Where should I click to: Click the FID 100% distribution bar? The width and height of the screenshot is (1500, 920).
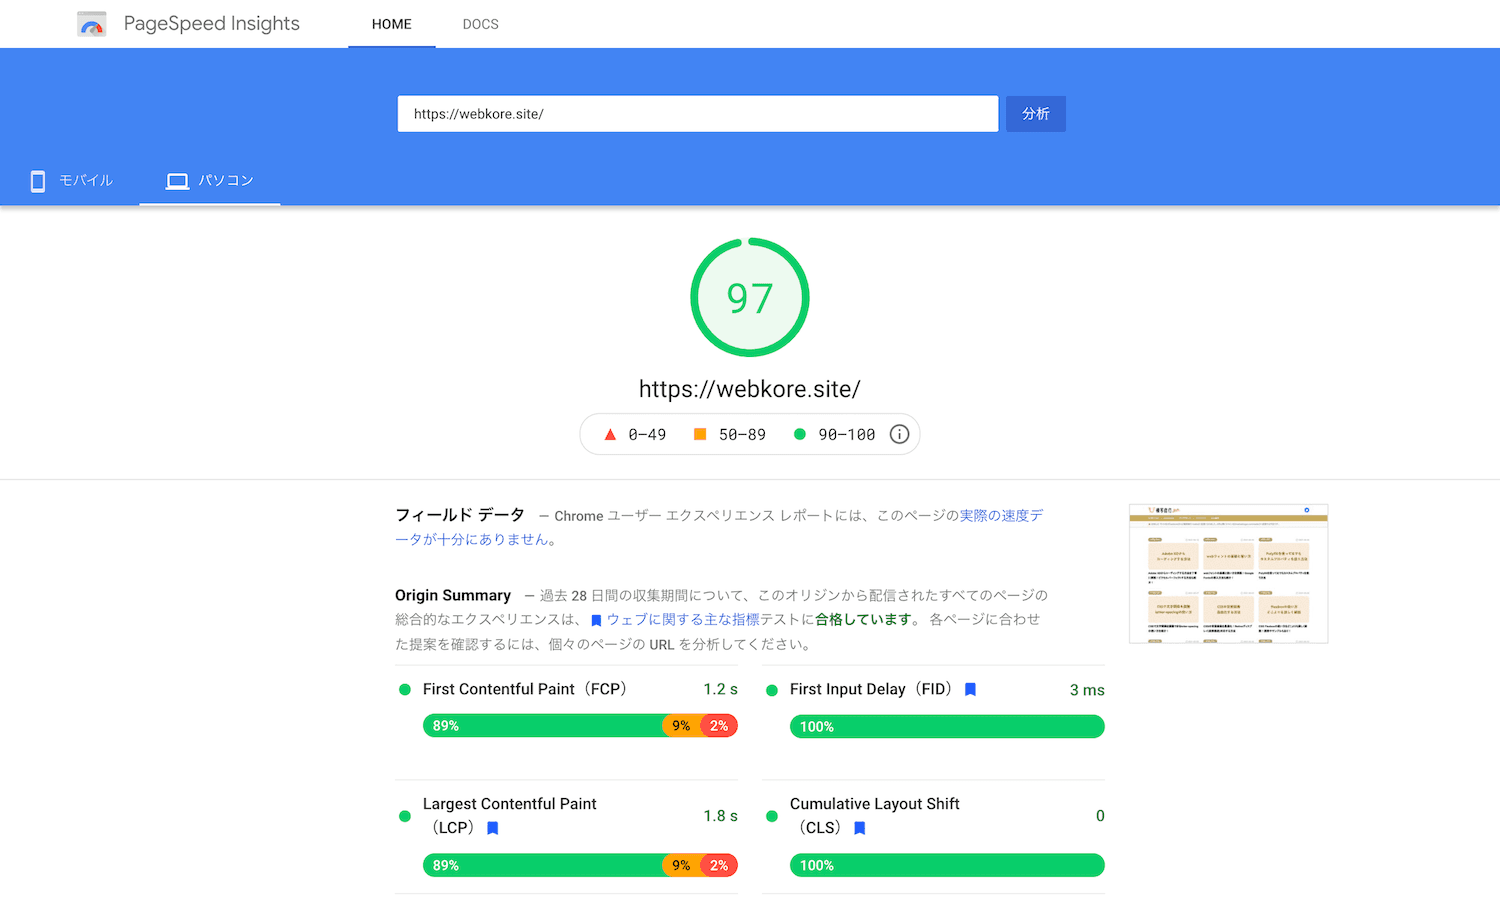(947, 727)
